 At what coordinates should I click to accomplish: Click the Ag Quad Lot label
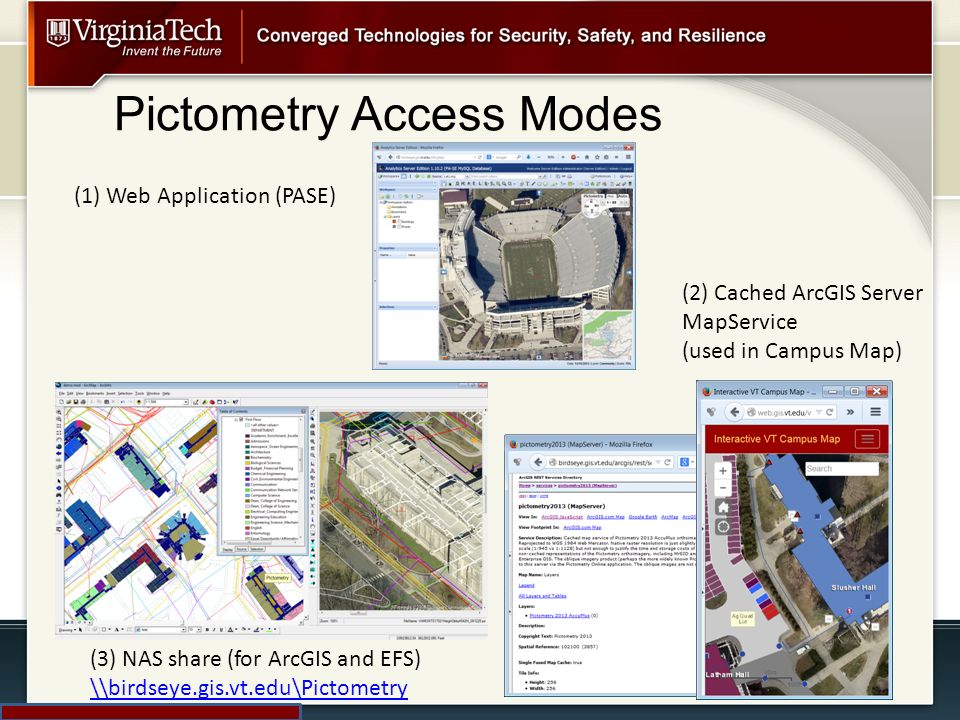click(742, 618)
